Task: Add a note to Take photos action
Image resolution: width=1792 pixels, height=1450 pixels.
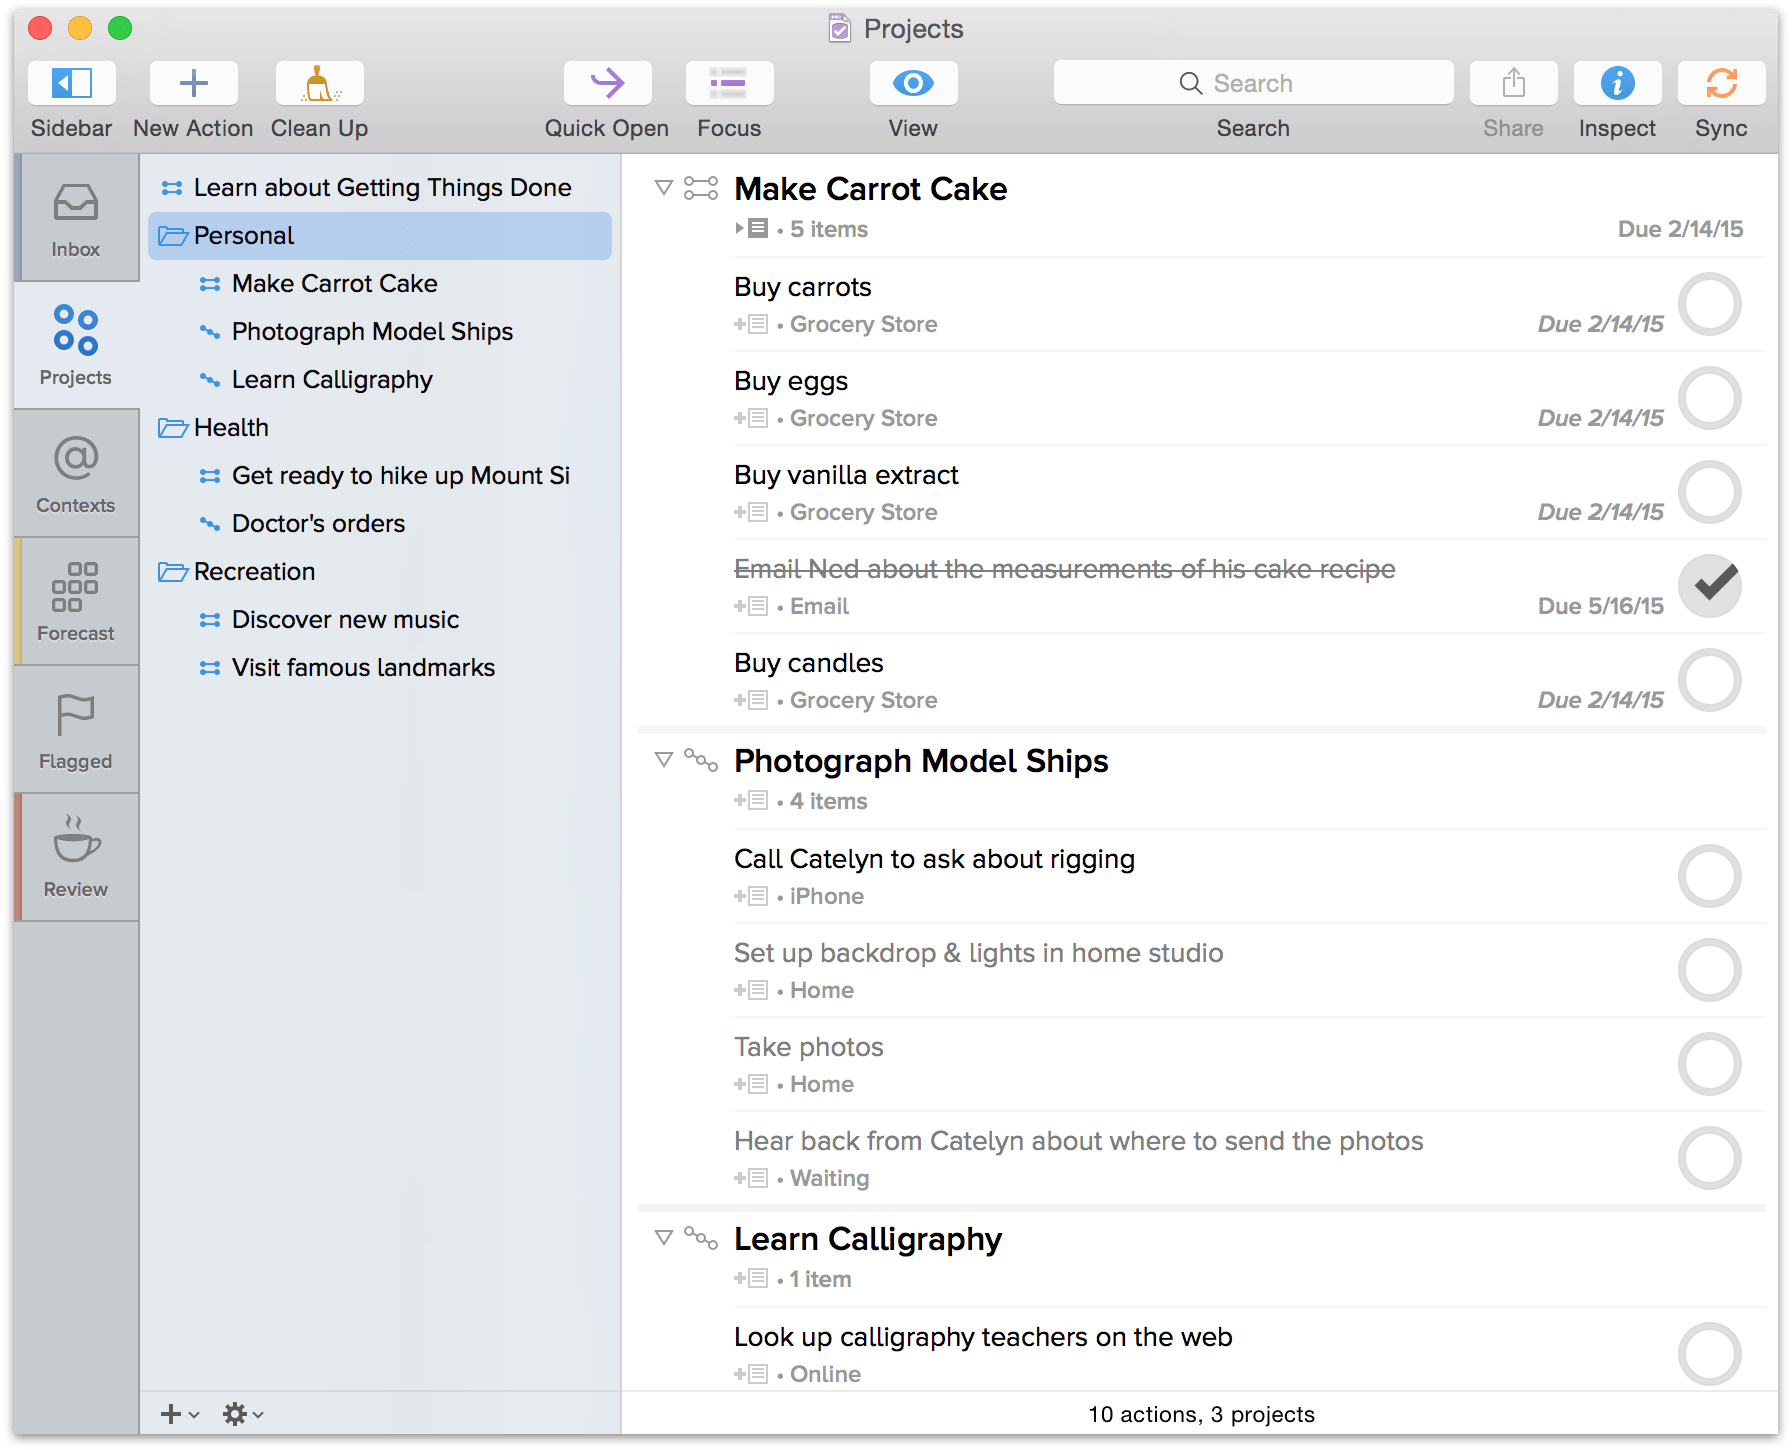Action: (751, 1084)
